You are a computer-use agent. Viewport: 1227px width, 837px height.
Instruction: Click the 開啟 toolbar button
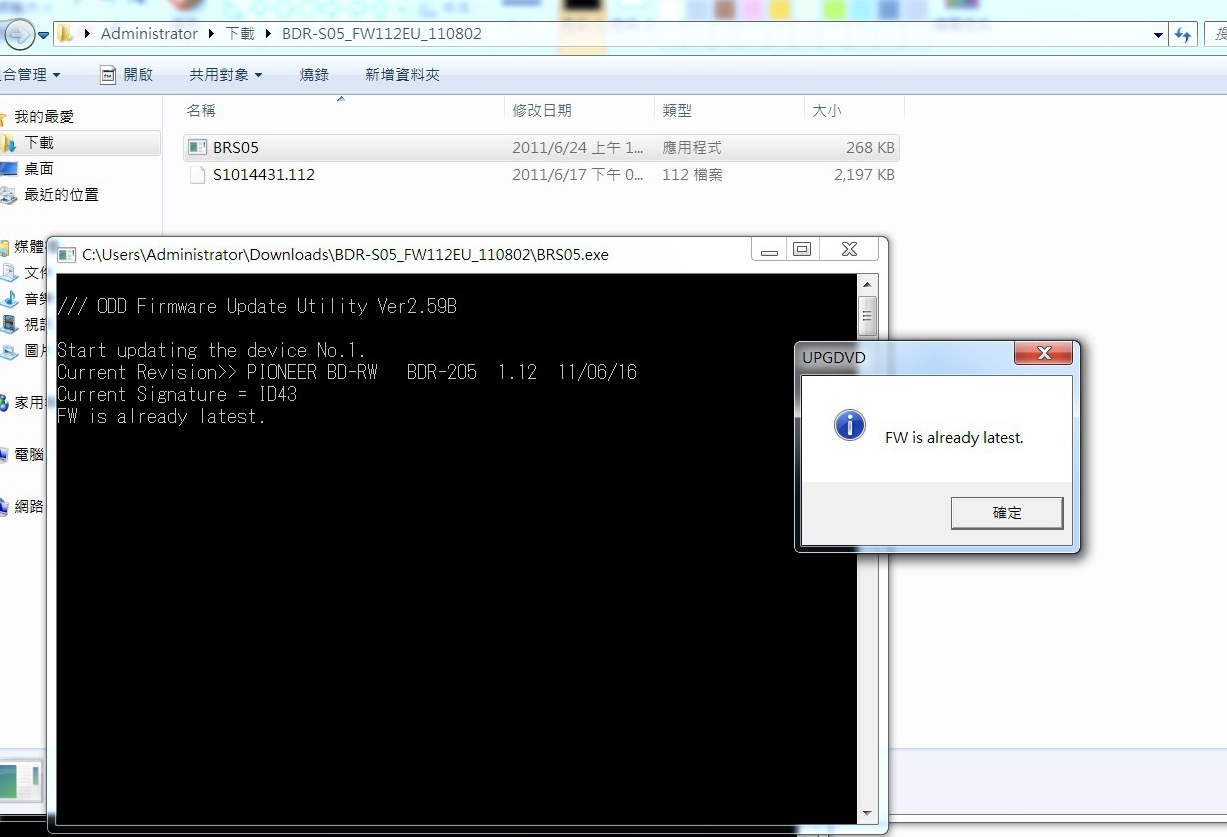click(126, 75)
